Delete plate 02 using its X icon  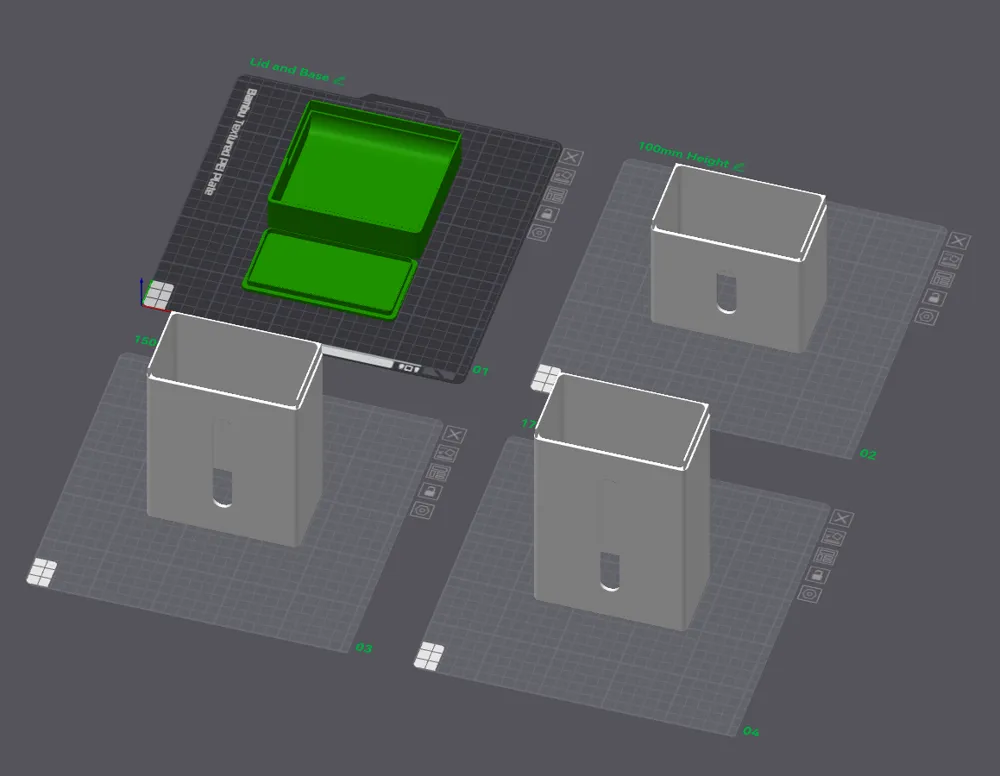click(958, 241)
